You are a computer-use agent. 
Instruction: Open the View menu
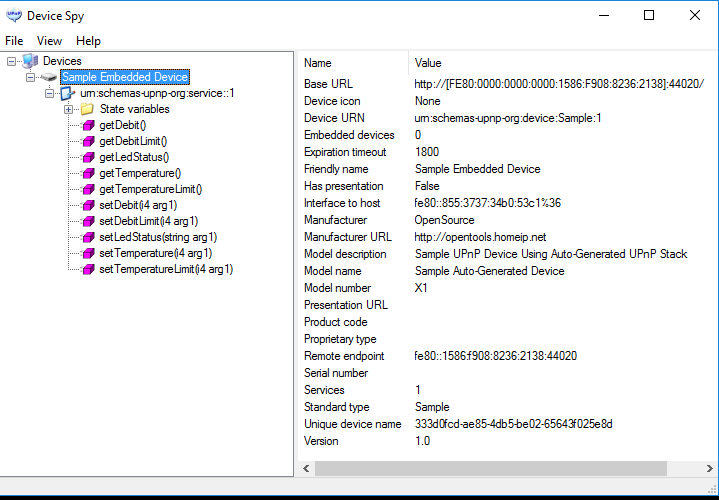[x=49, y=41]
